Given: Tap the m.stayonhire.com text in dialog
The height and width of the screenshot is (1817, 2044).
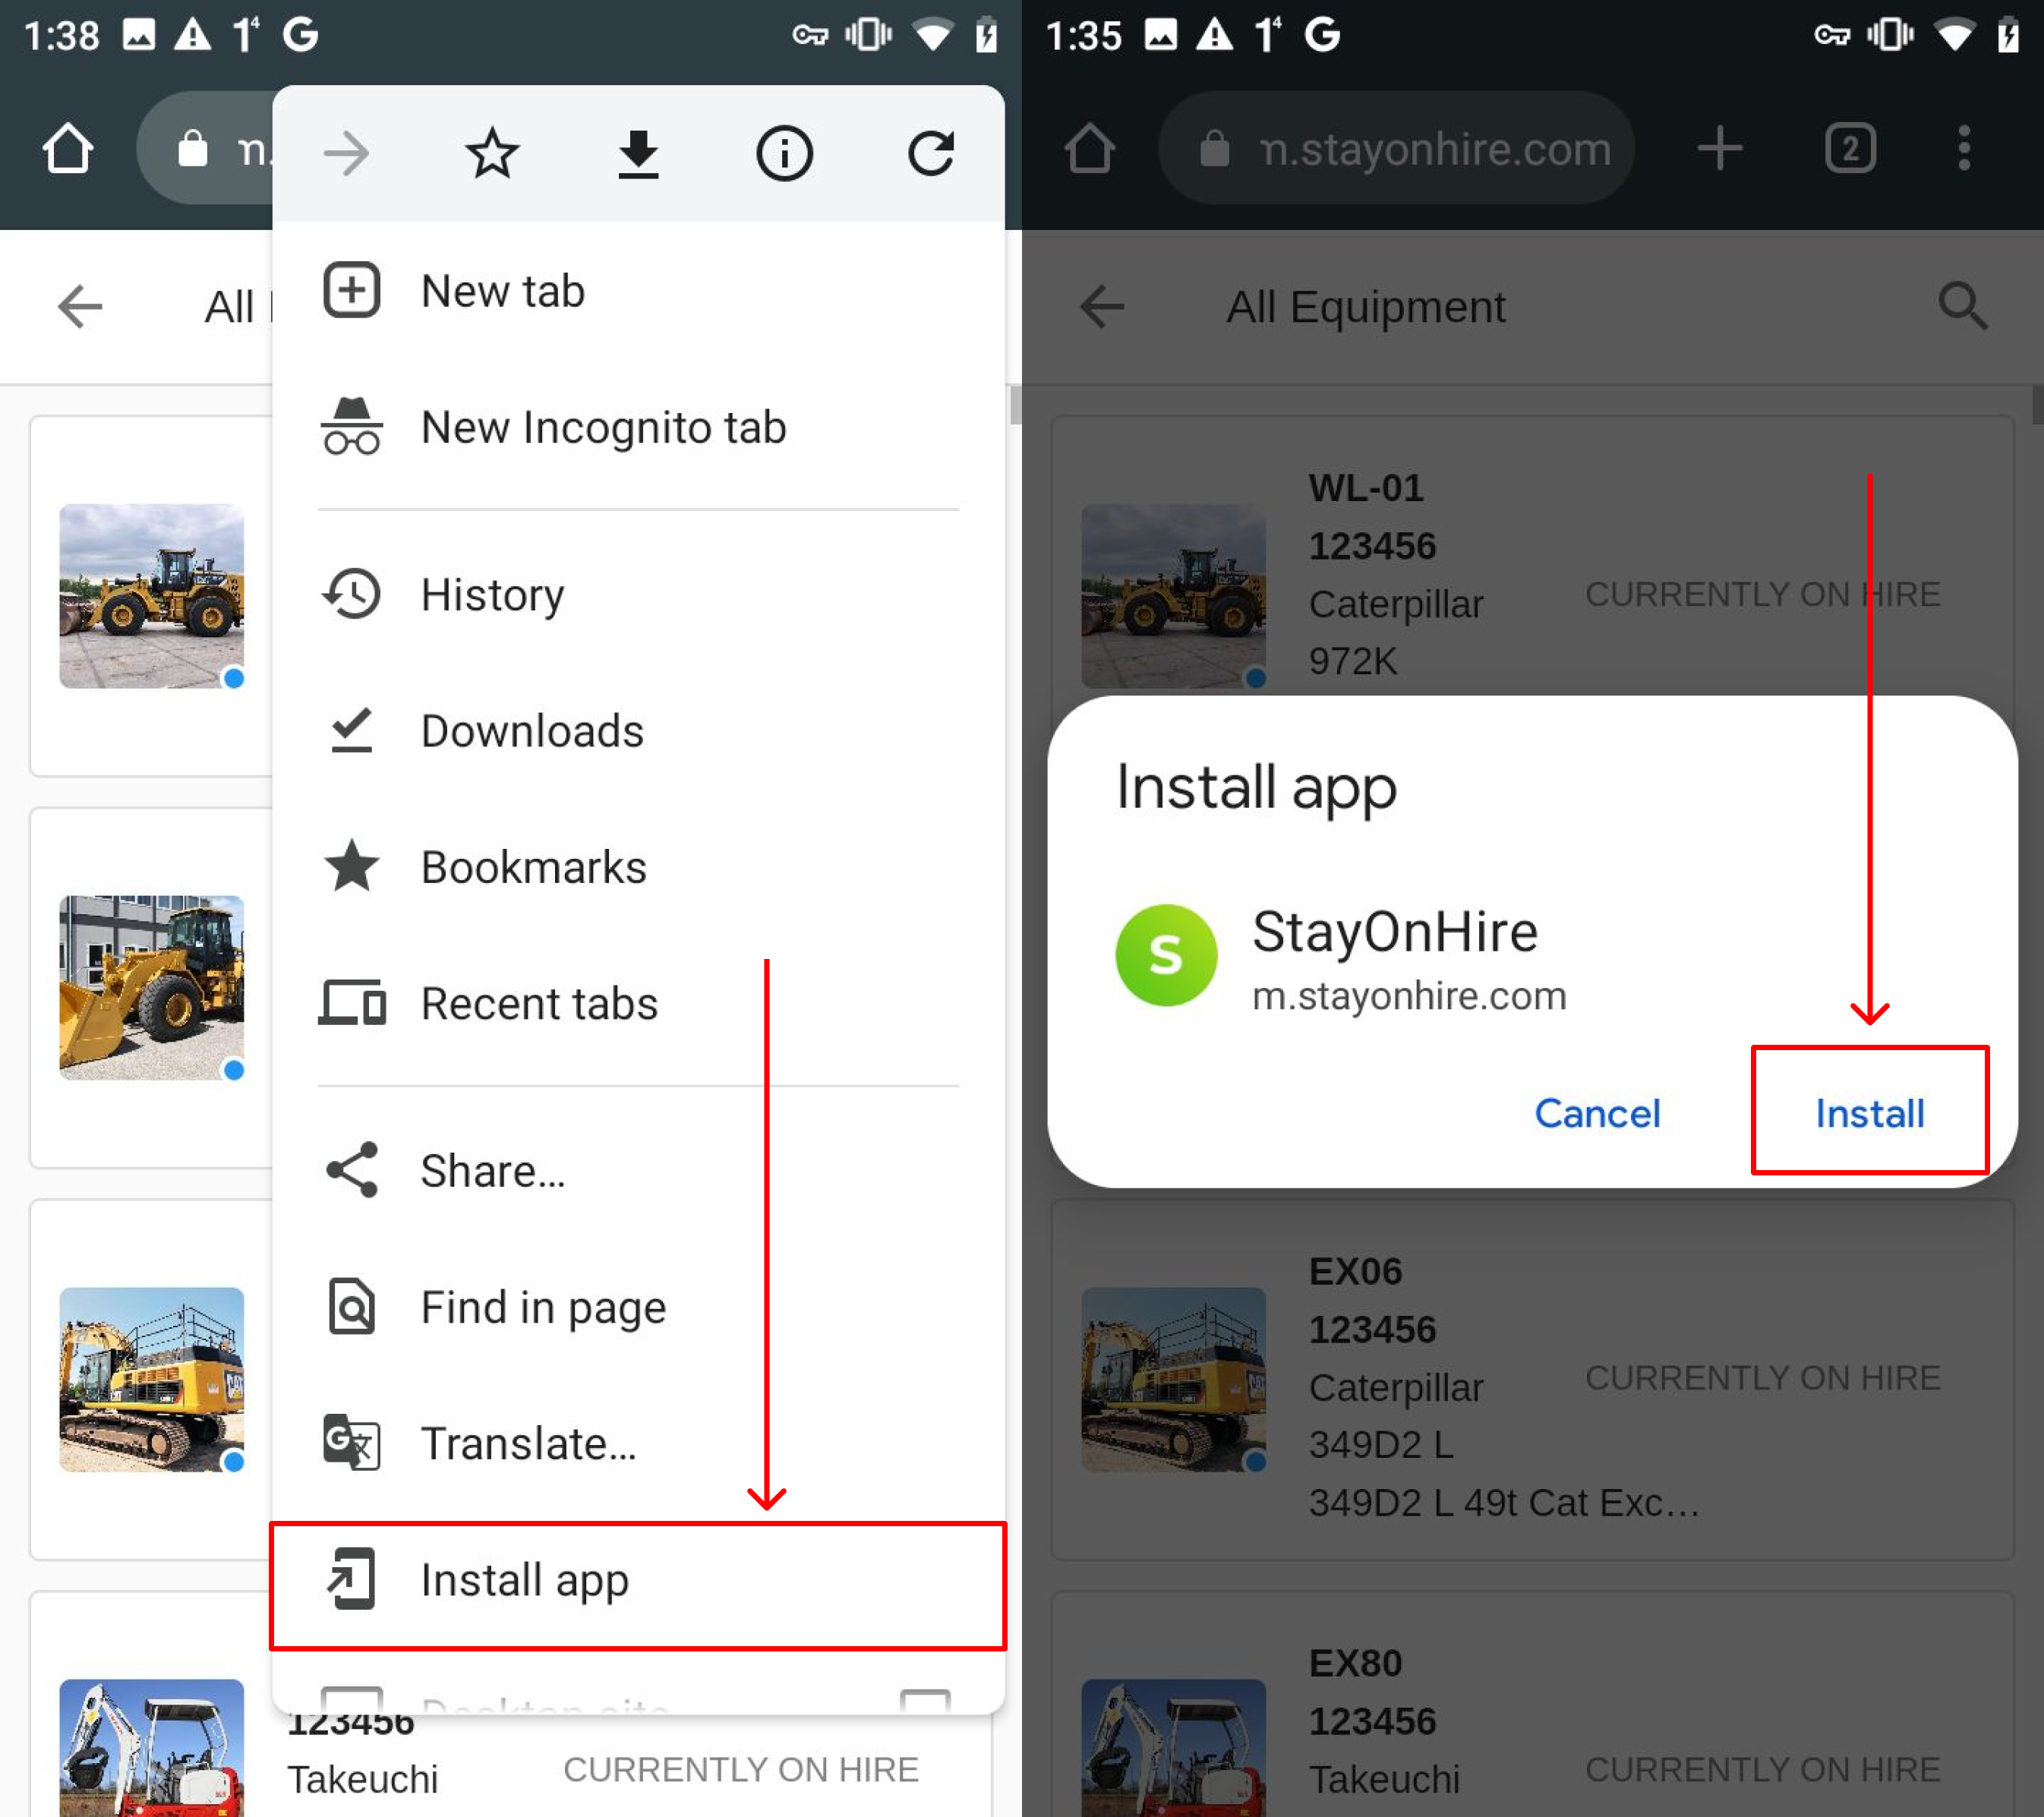Looking at the screenshot, I should (x=1409, y=996).
